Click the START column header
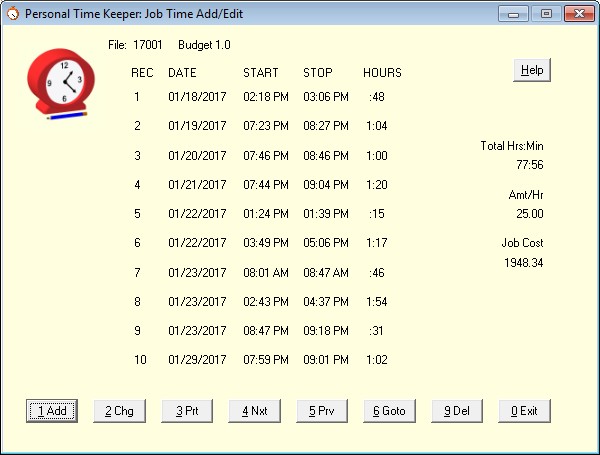The image size is (600, 455). pos(261,73)
